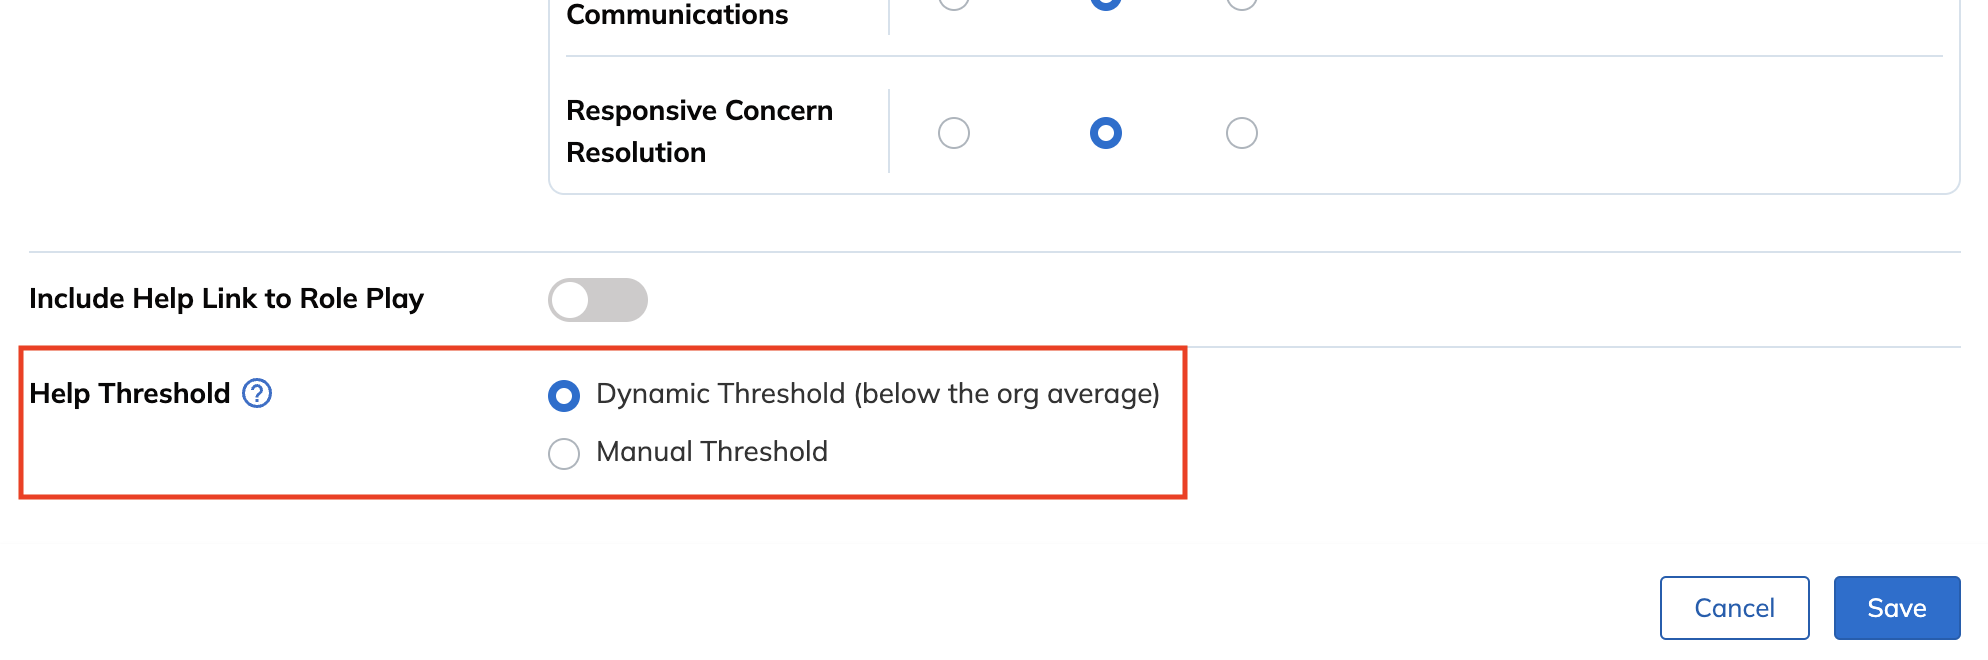Pick the selected middle Communications radio
1988x660 pixels.
coord(1106,3)
